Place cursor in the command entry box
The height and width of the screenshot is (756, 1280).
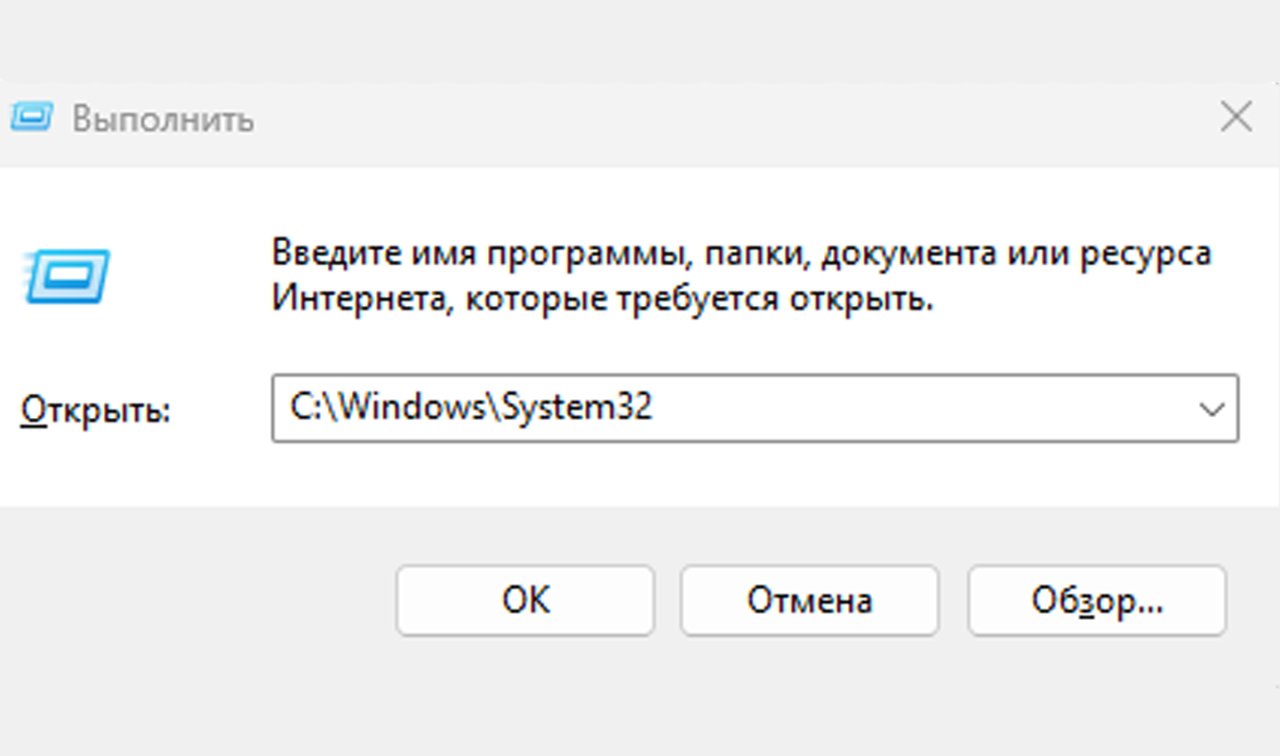700,408
